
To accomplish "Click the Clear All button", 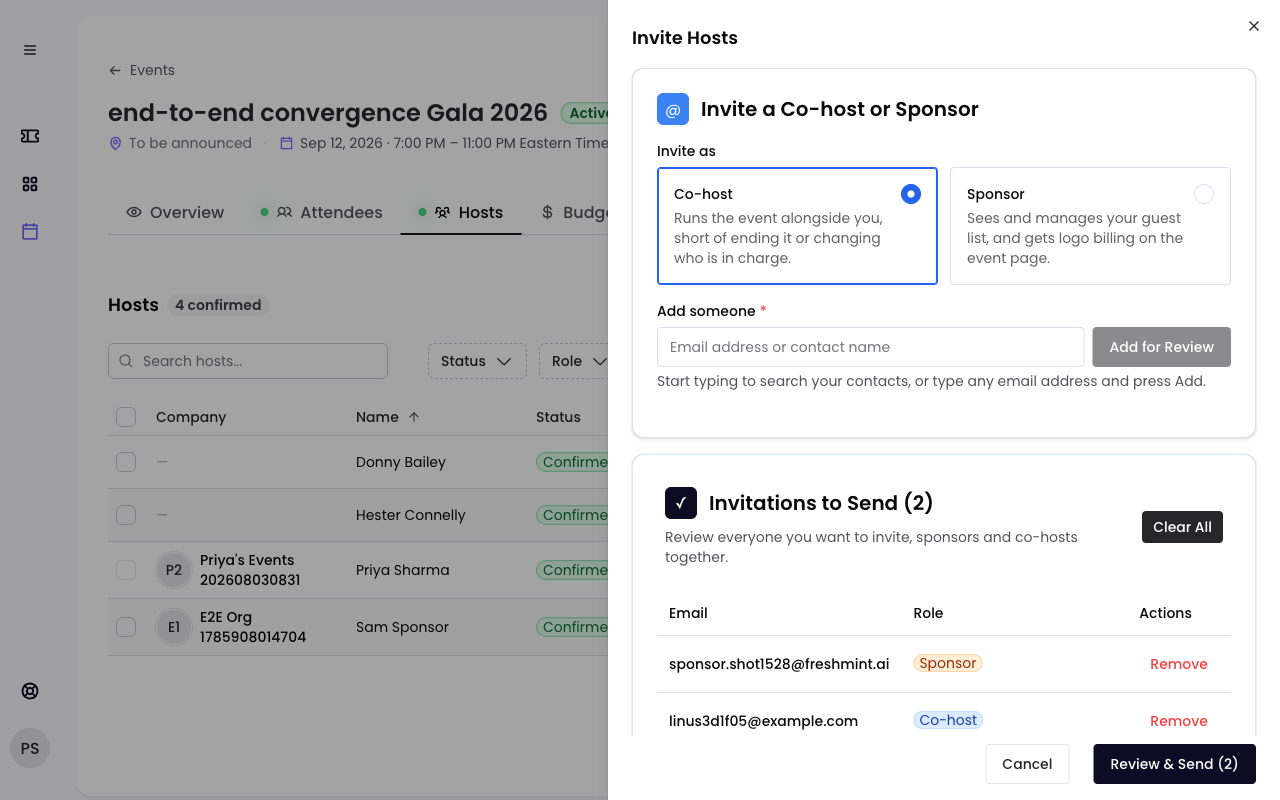I will tap(1182, 527).
